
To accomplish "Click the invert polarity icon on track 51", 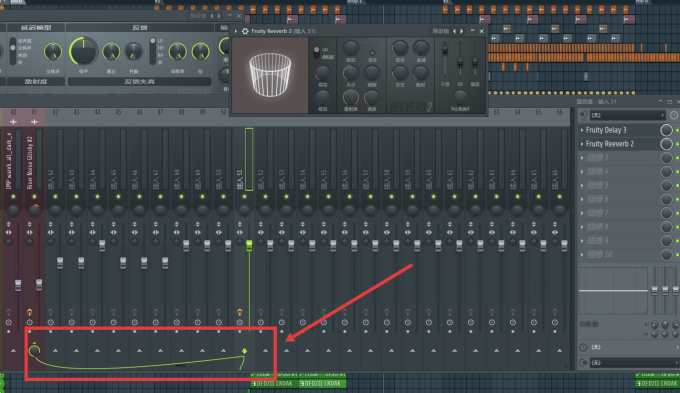I will pos(239,224).
